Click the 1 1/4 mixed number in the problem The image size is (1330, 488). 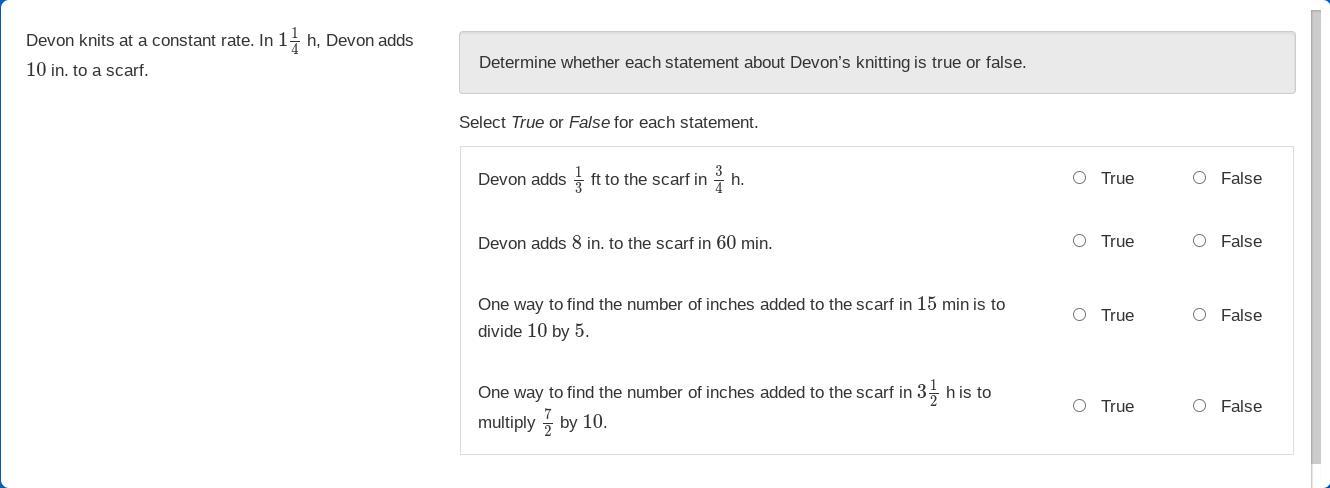point(289,40)
